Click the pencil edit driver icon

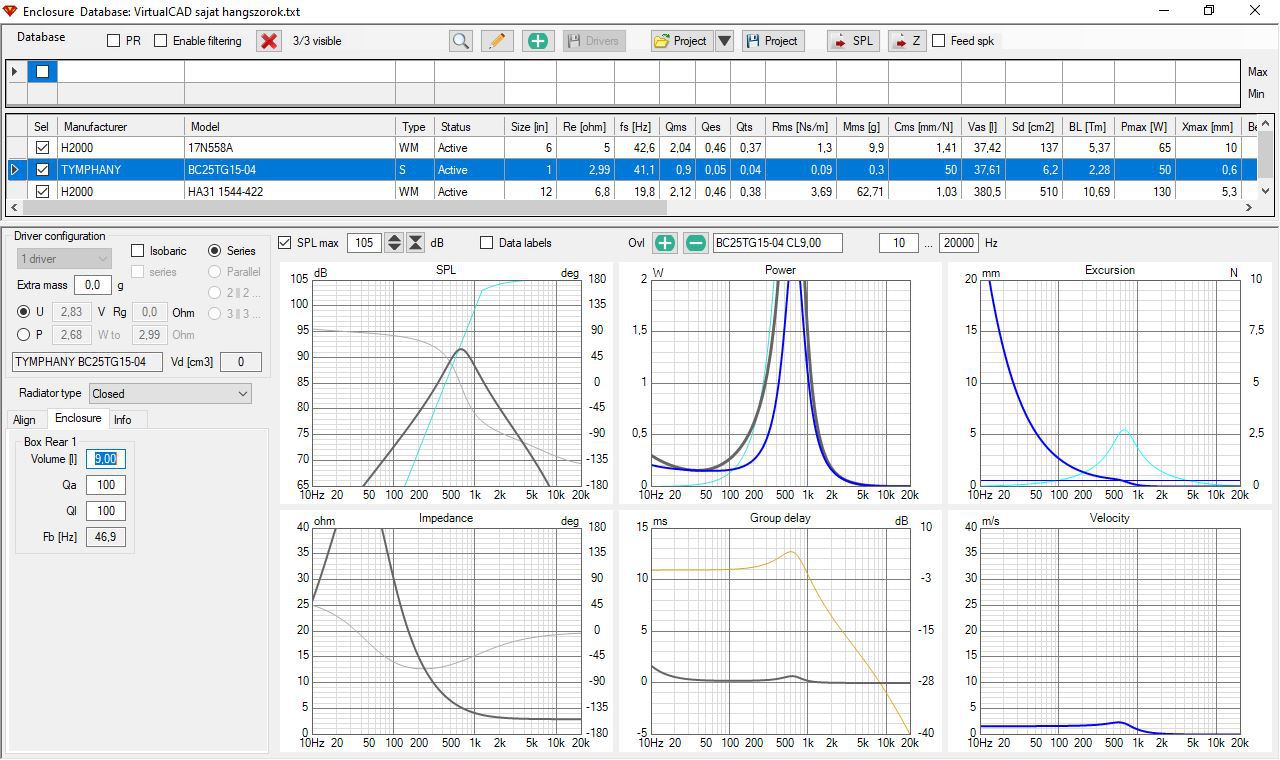tap(497, 41)
